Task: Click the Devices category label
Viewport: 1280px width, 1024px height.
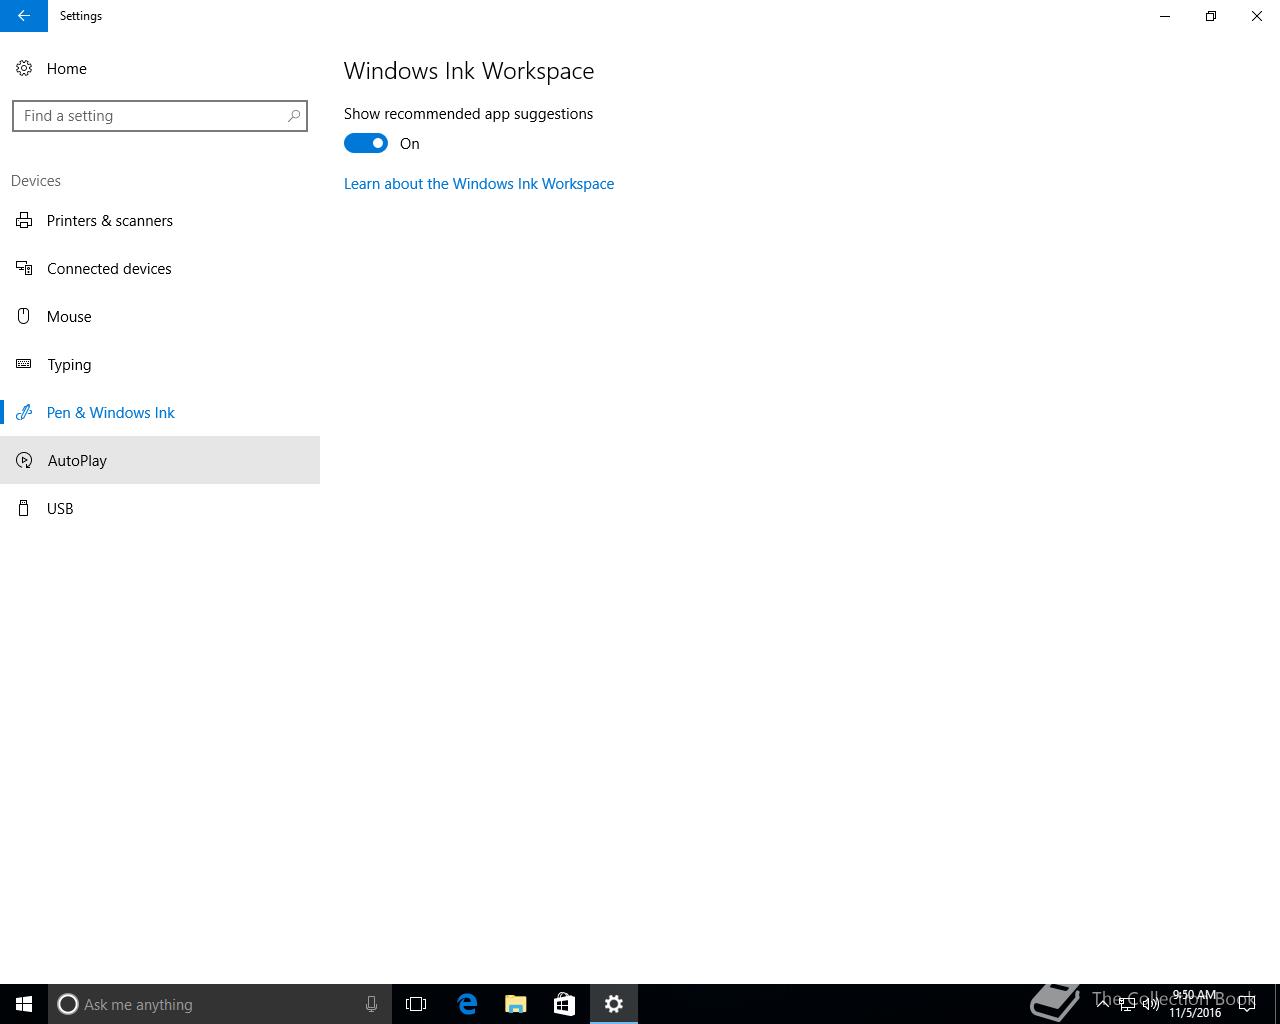Action: tap(36, 181)
